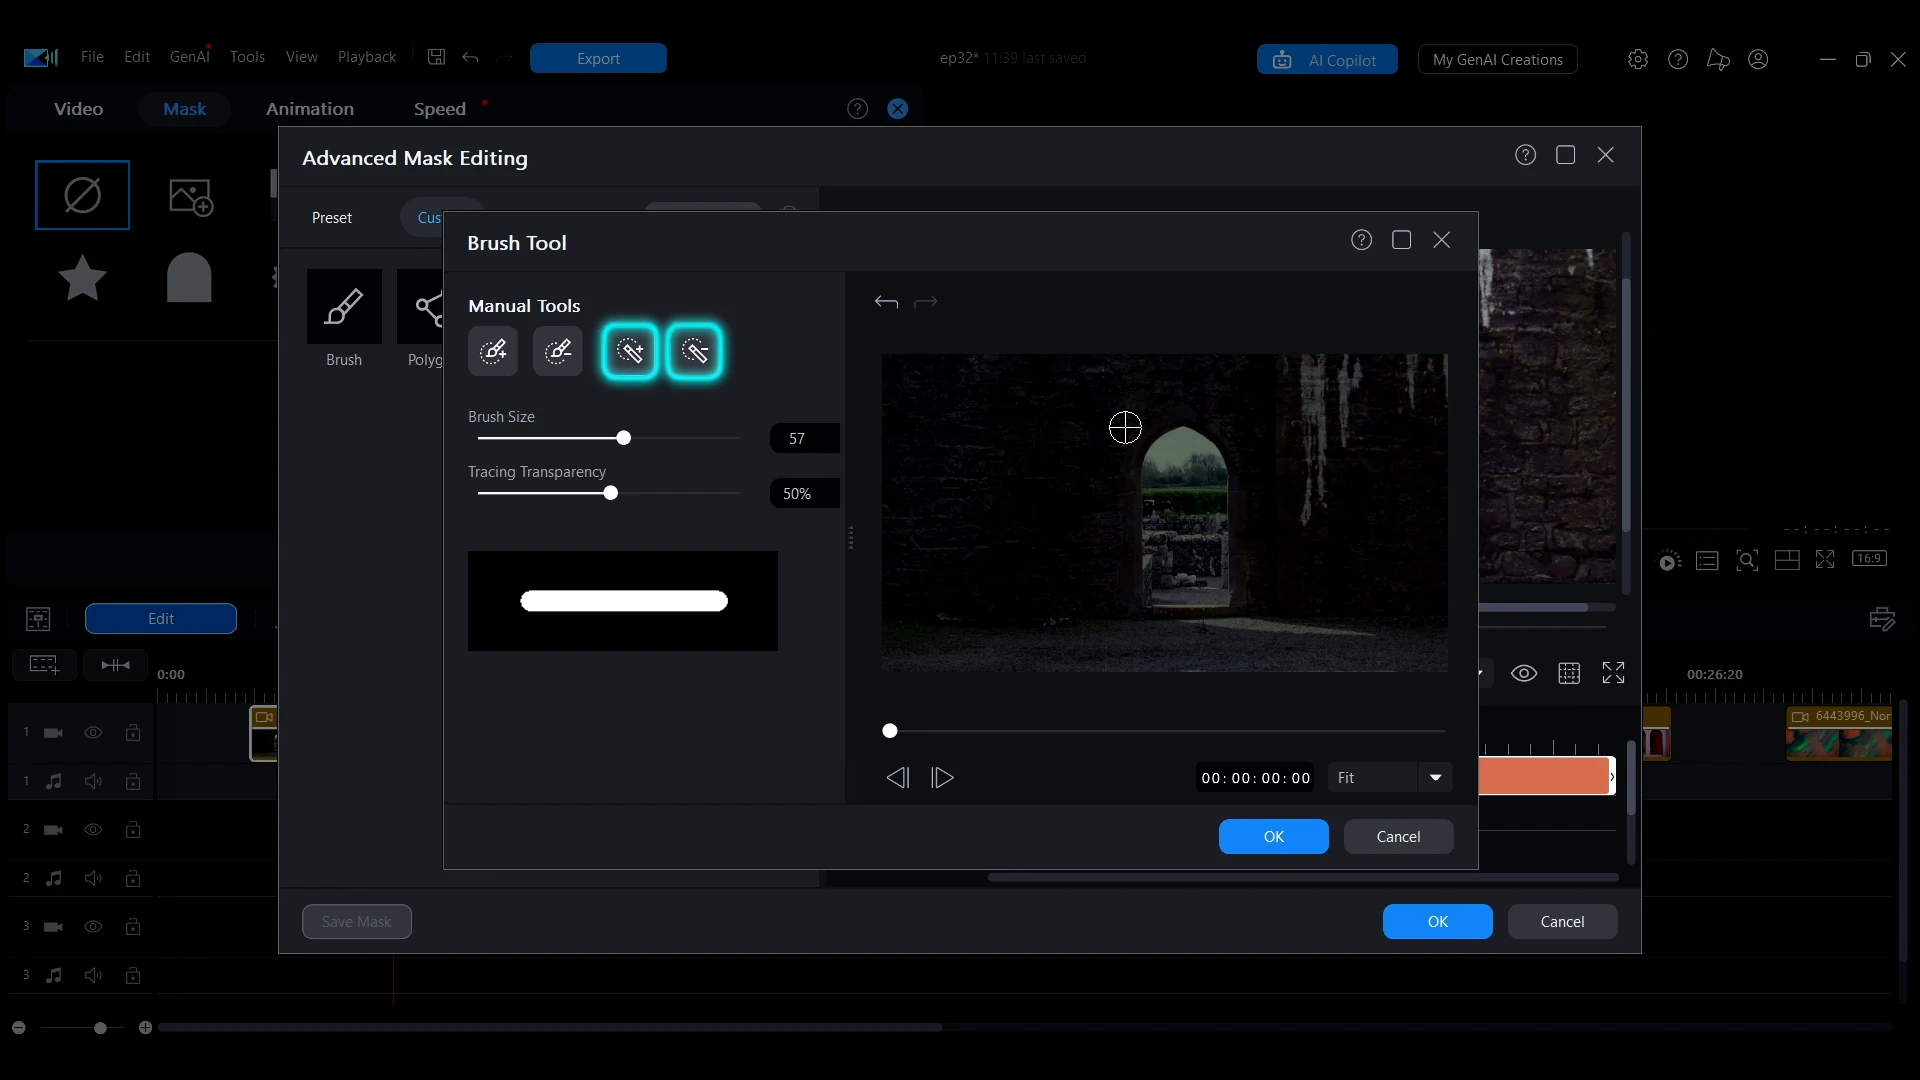1920x1080 pixels.
Task: Mute audio track 2
Action: point(93,878)
